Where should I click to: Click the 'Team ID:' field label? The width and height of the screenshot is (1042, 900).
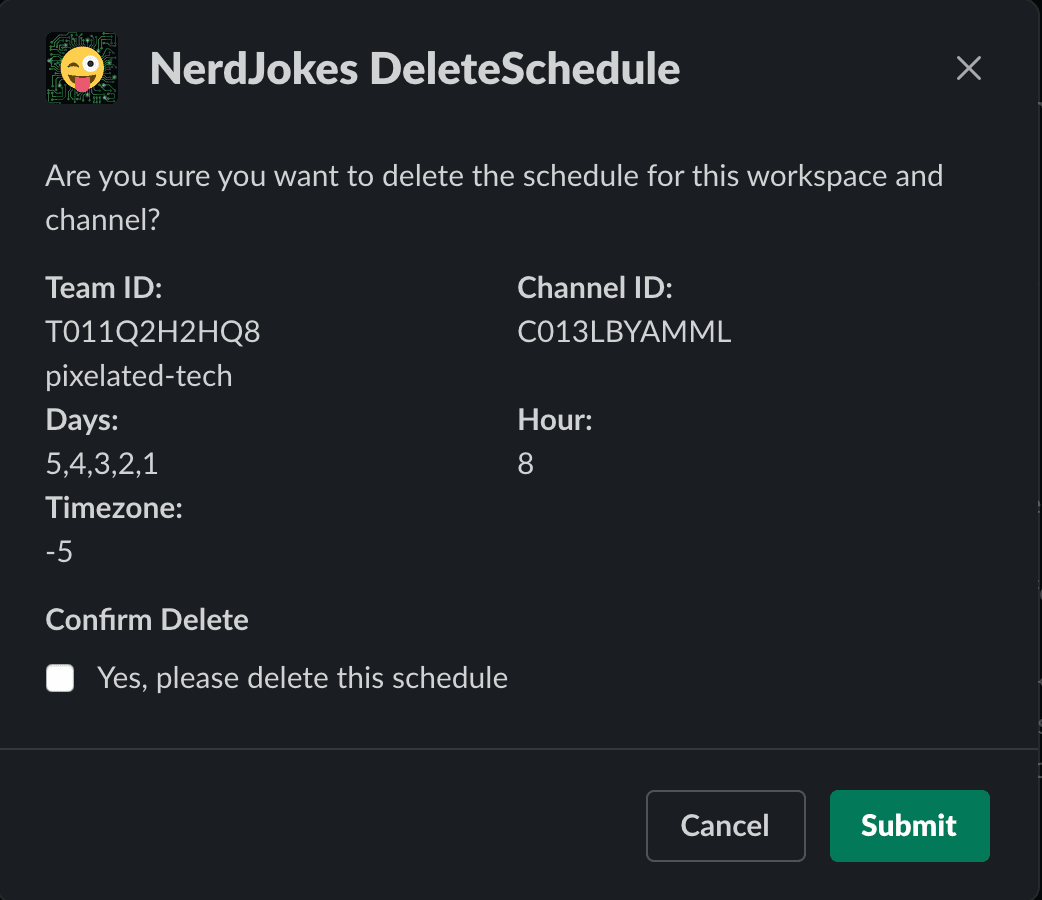tap(103, 287)
